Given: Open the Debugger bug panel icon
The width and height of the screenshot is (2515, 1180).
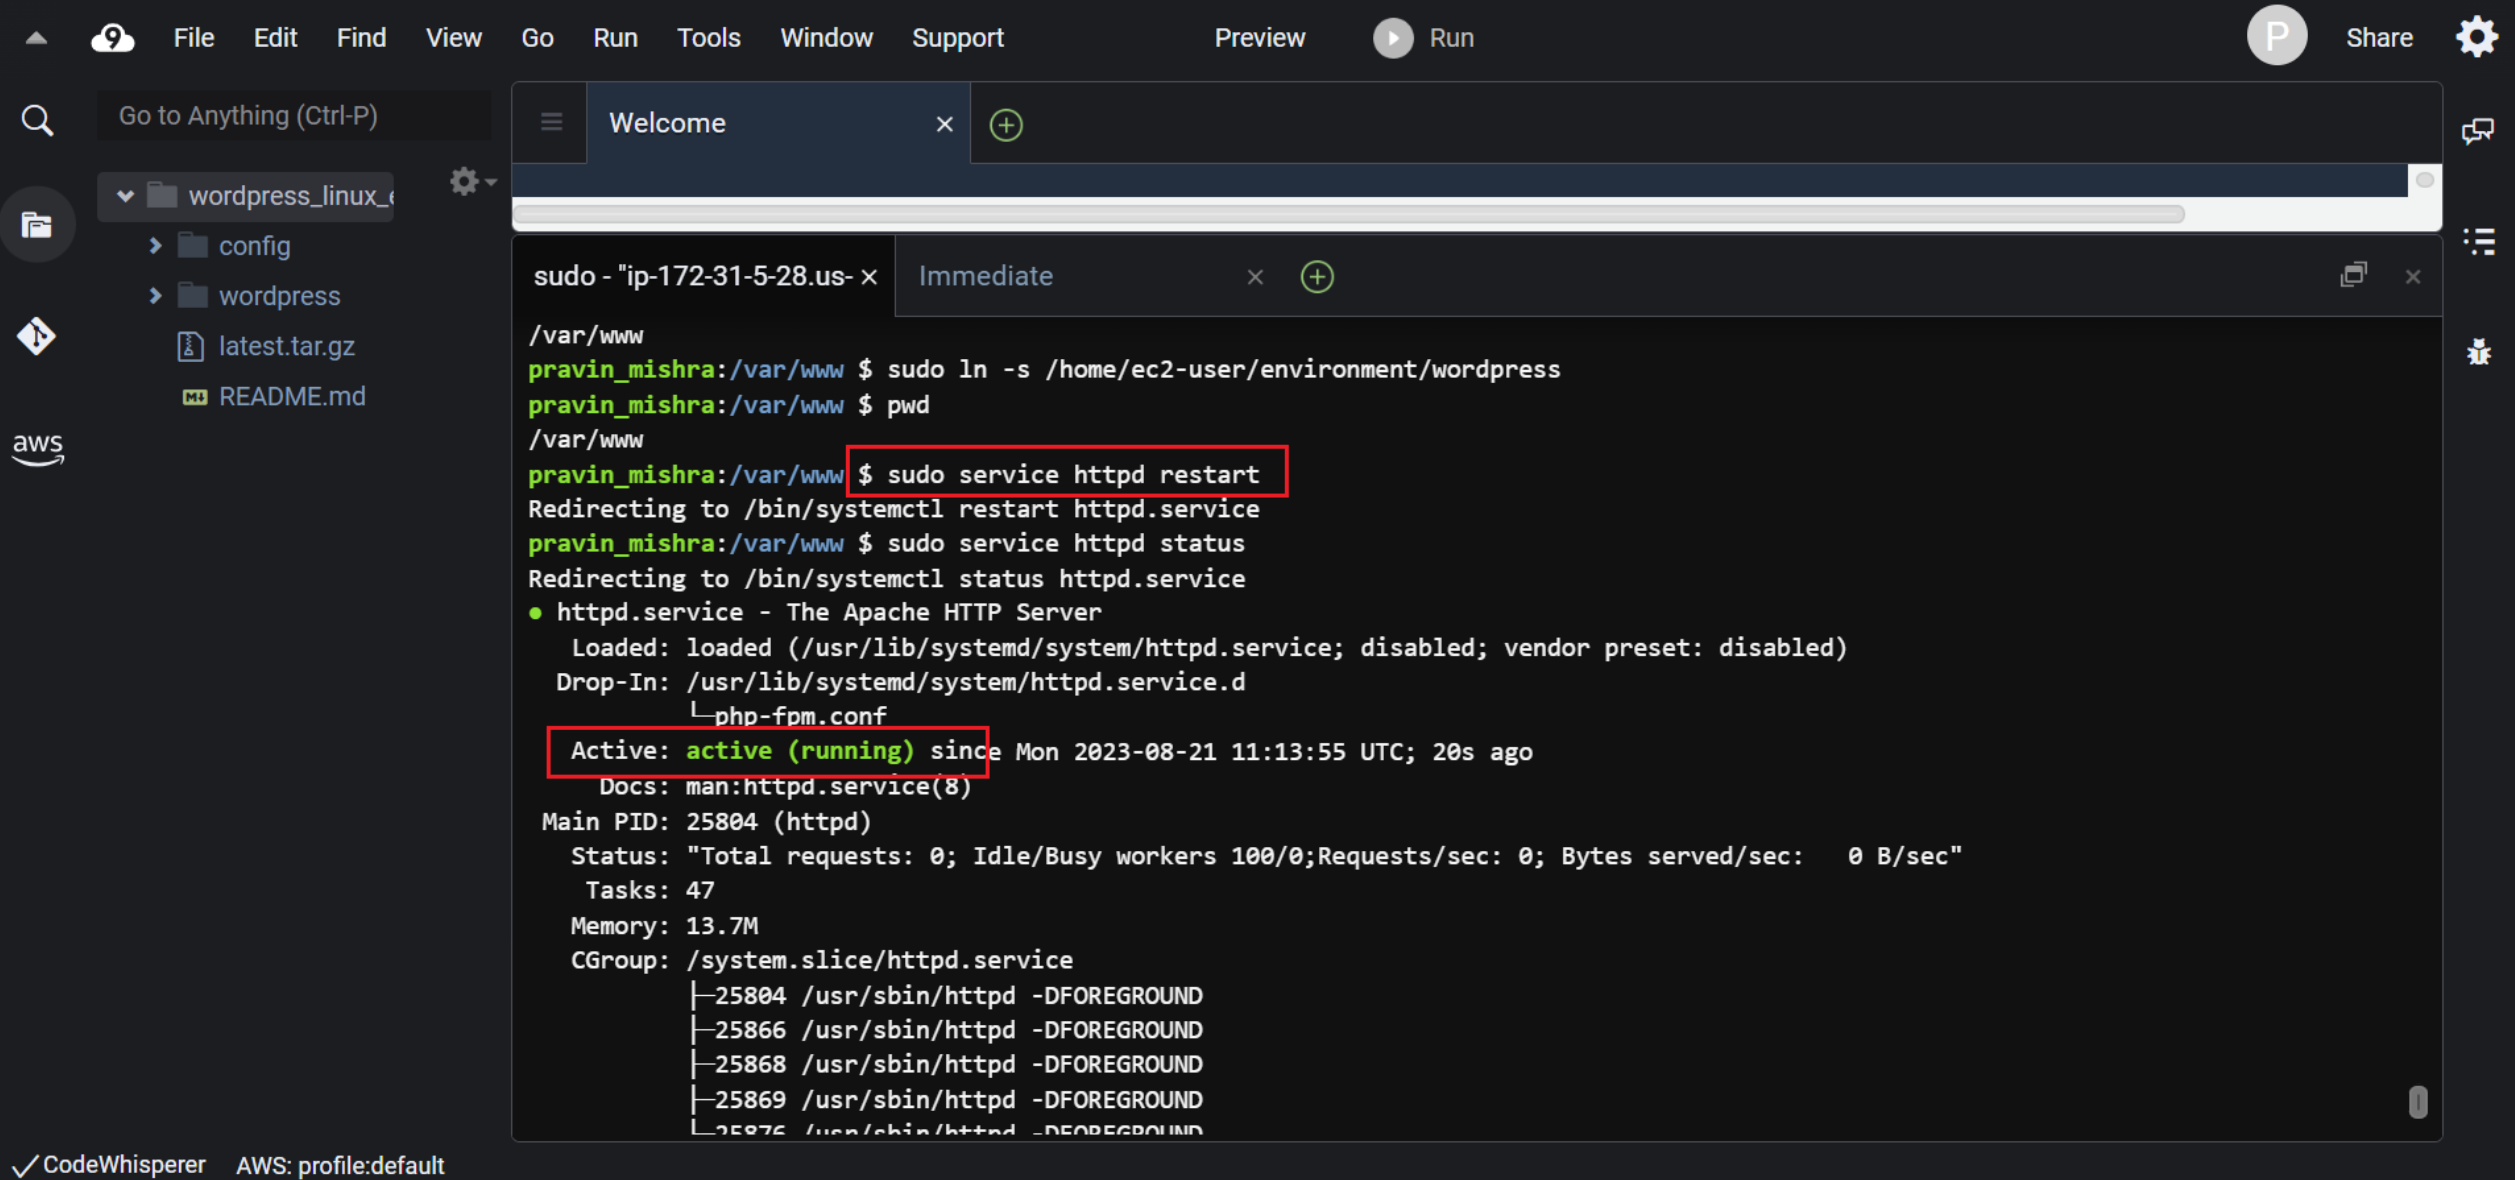Looking at the screenshot, I should (x=2478, y=352).
